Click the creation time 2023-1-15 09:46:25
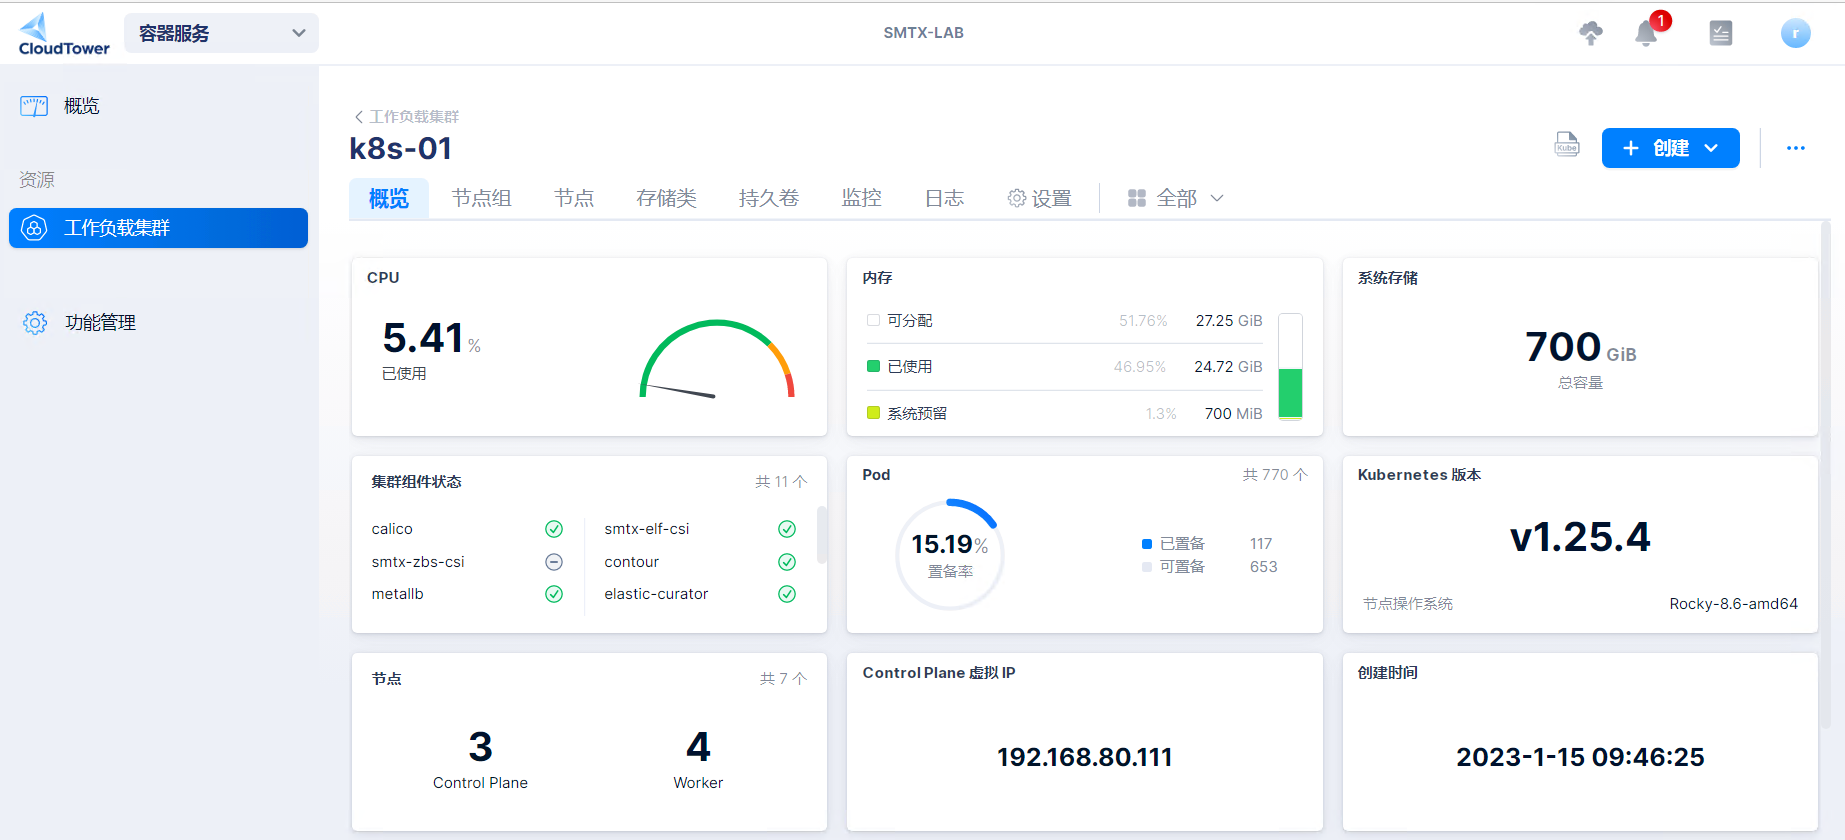This screenshot has width=1845, height=840. (x=1580, y=757)
